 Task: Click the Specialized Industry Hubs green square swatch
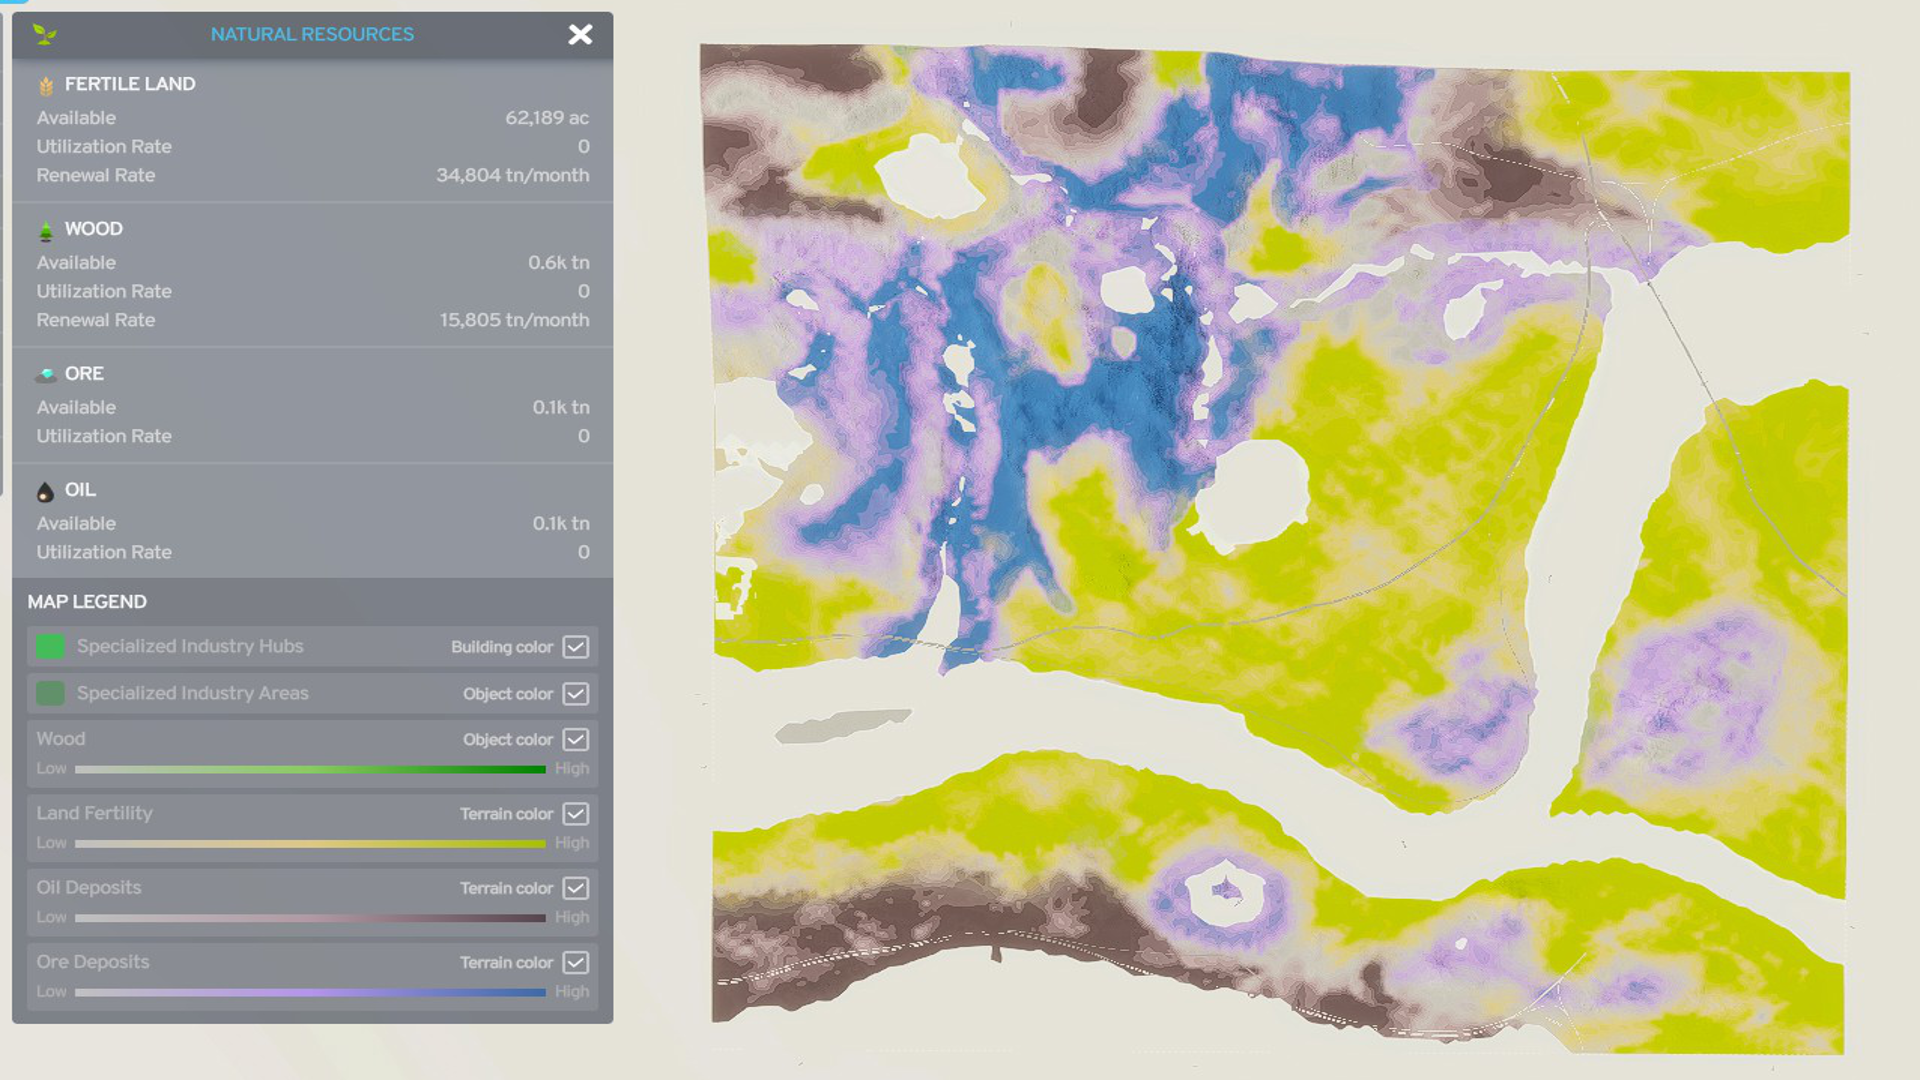pos(48,647)
